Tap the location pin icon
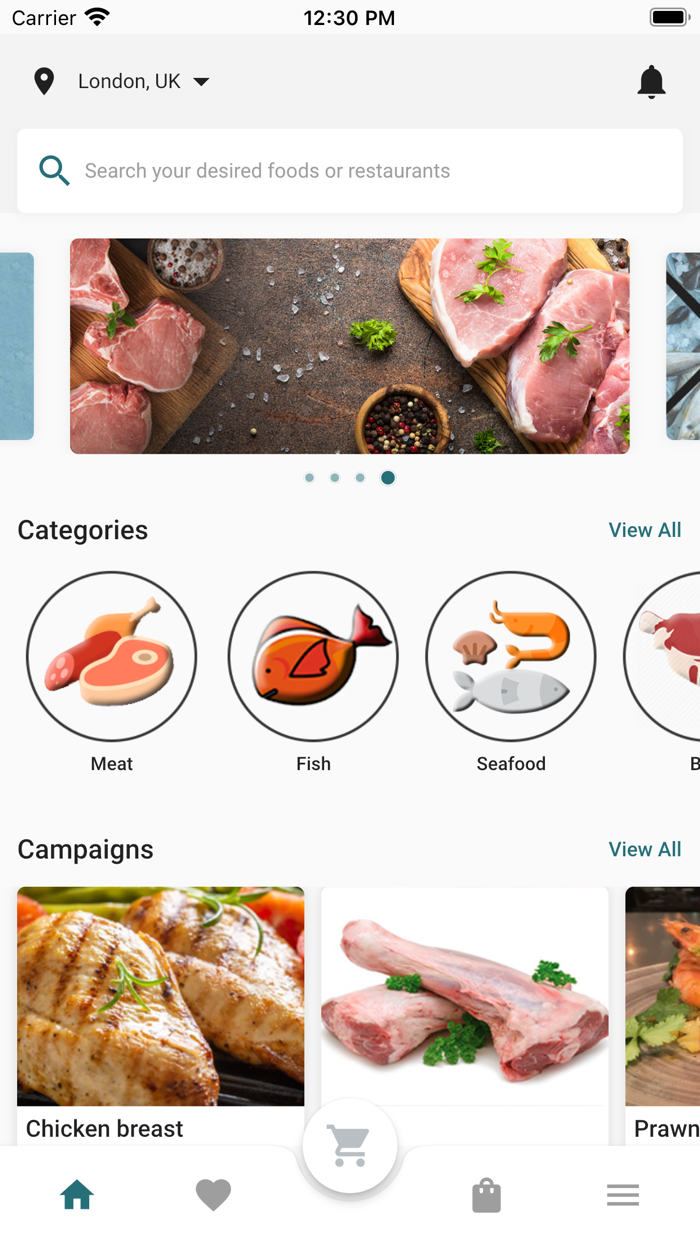The width and height of the screenshot is (700, 1244). 44,82
